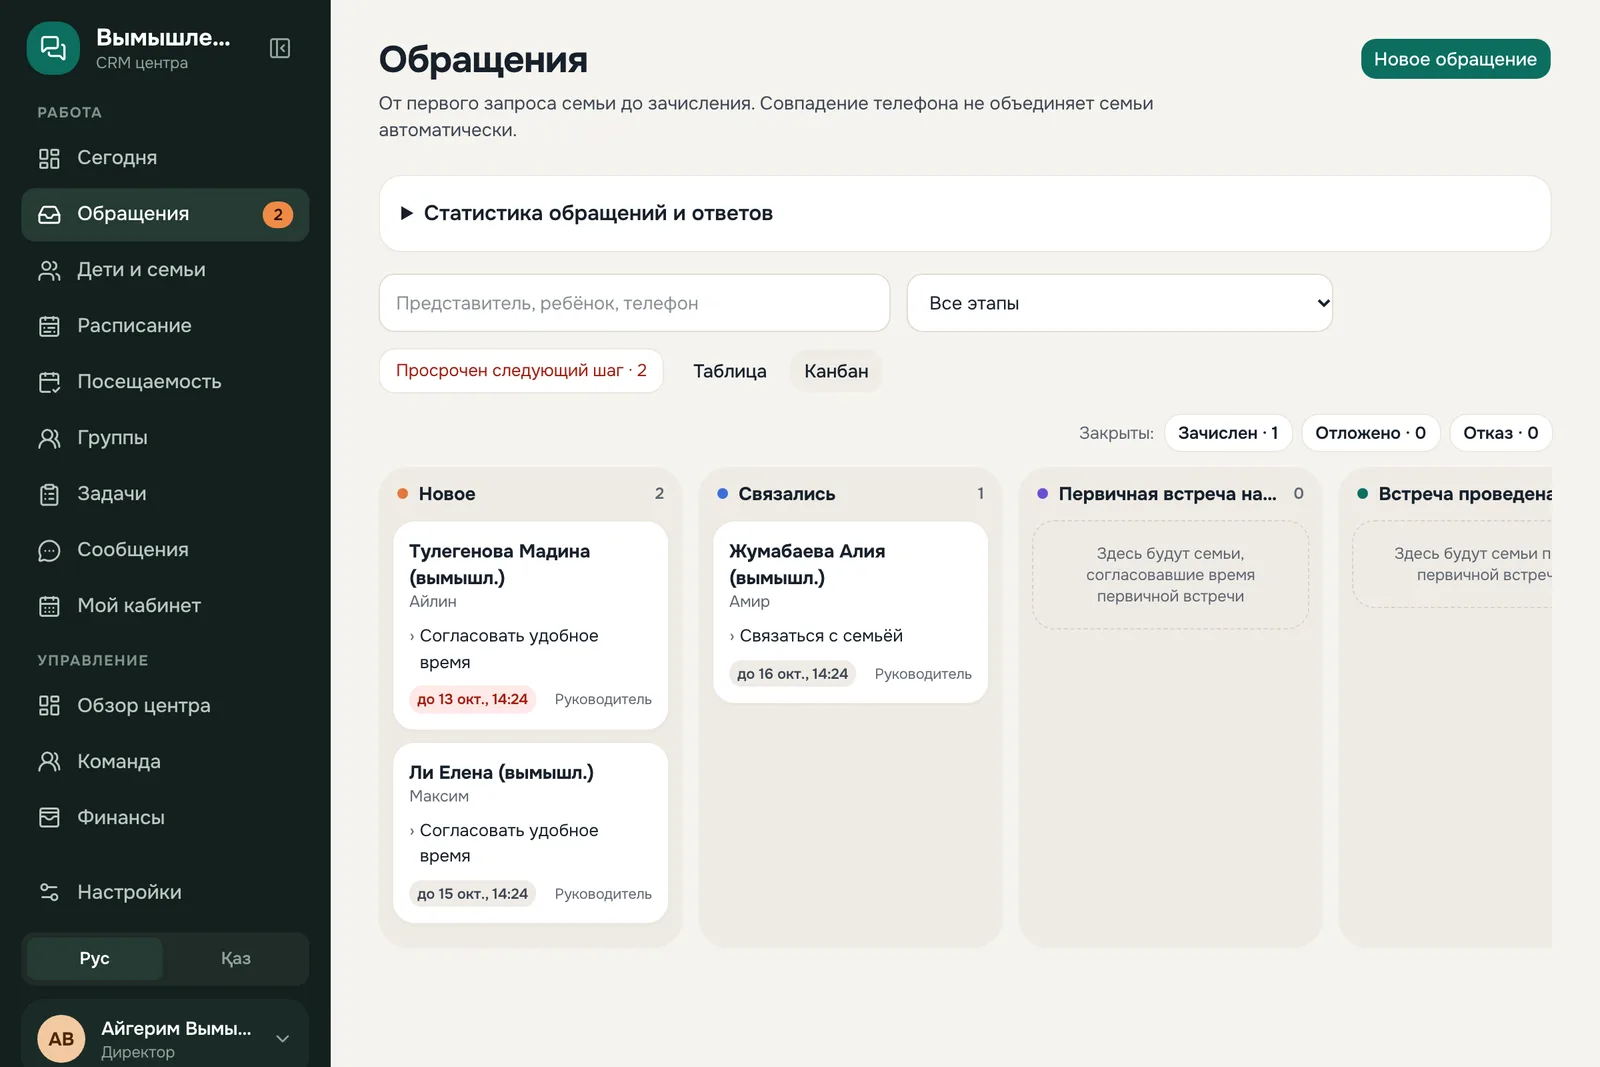Click the Задачи clipboard icon
Image resolution: width=1600 pixels, height=1067 pixels.
tap(49, 494)
